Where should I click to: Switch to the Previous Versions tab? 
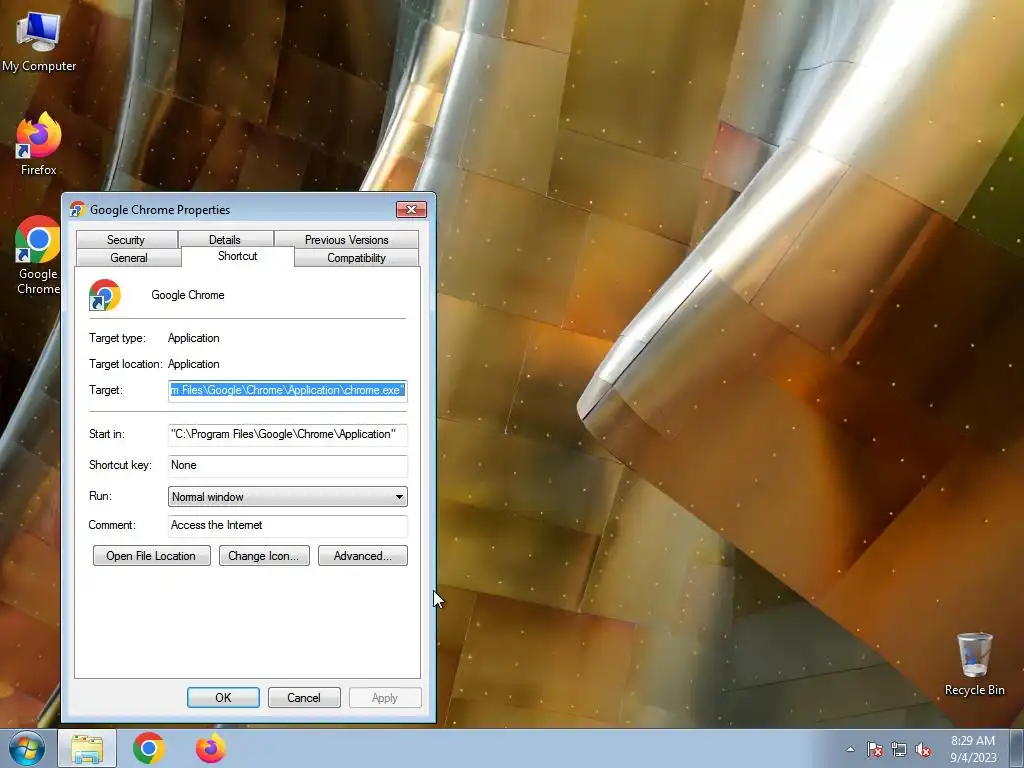click(346, 240)
